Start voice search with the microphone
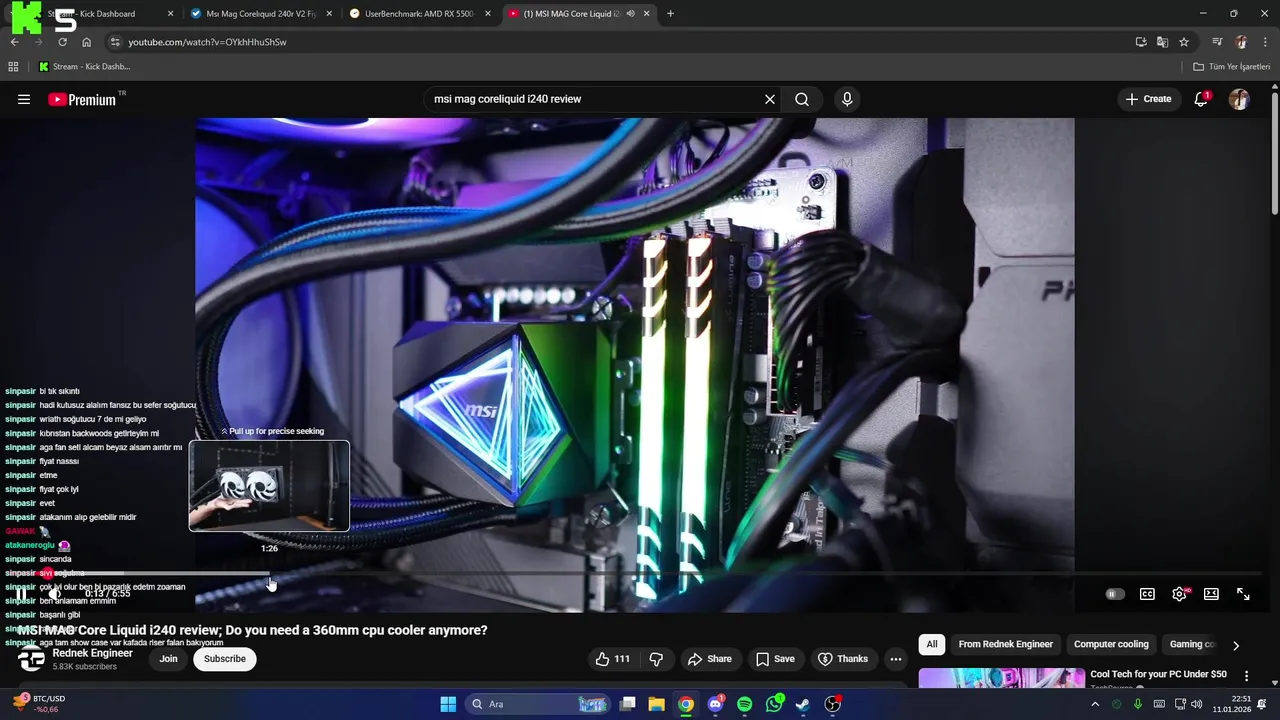The height and width of the screenshot is (720, 1280). [x=847, y=99]
